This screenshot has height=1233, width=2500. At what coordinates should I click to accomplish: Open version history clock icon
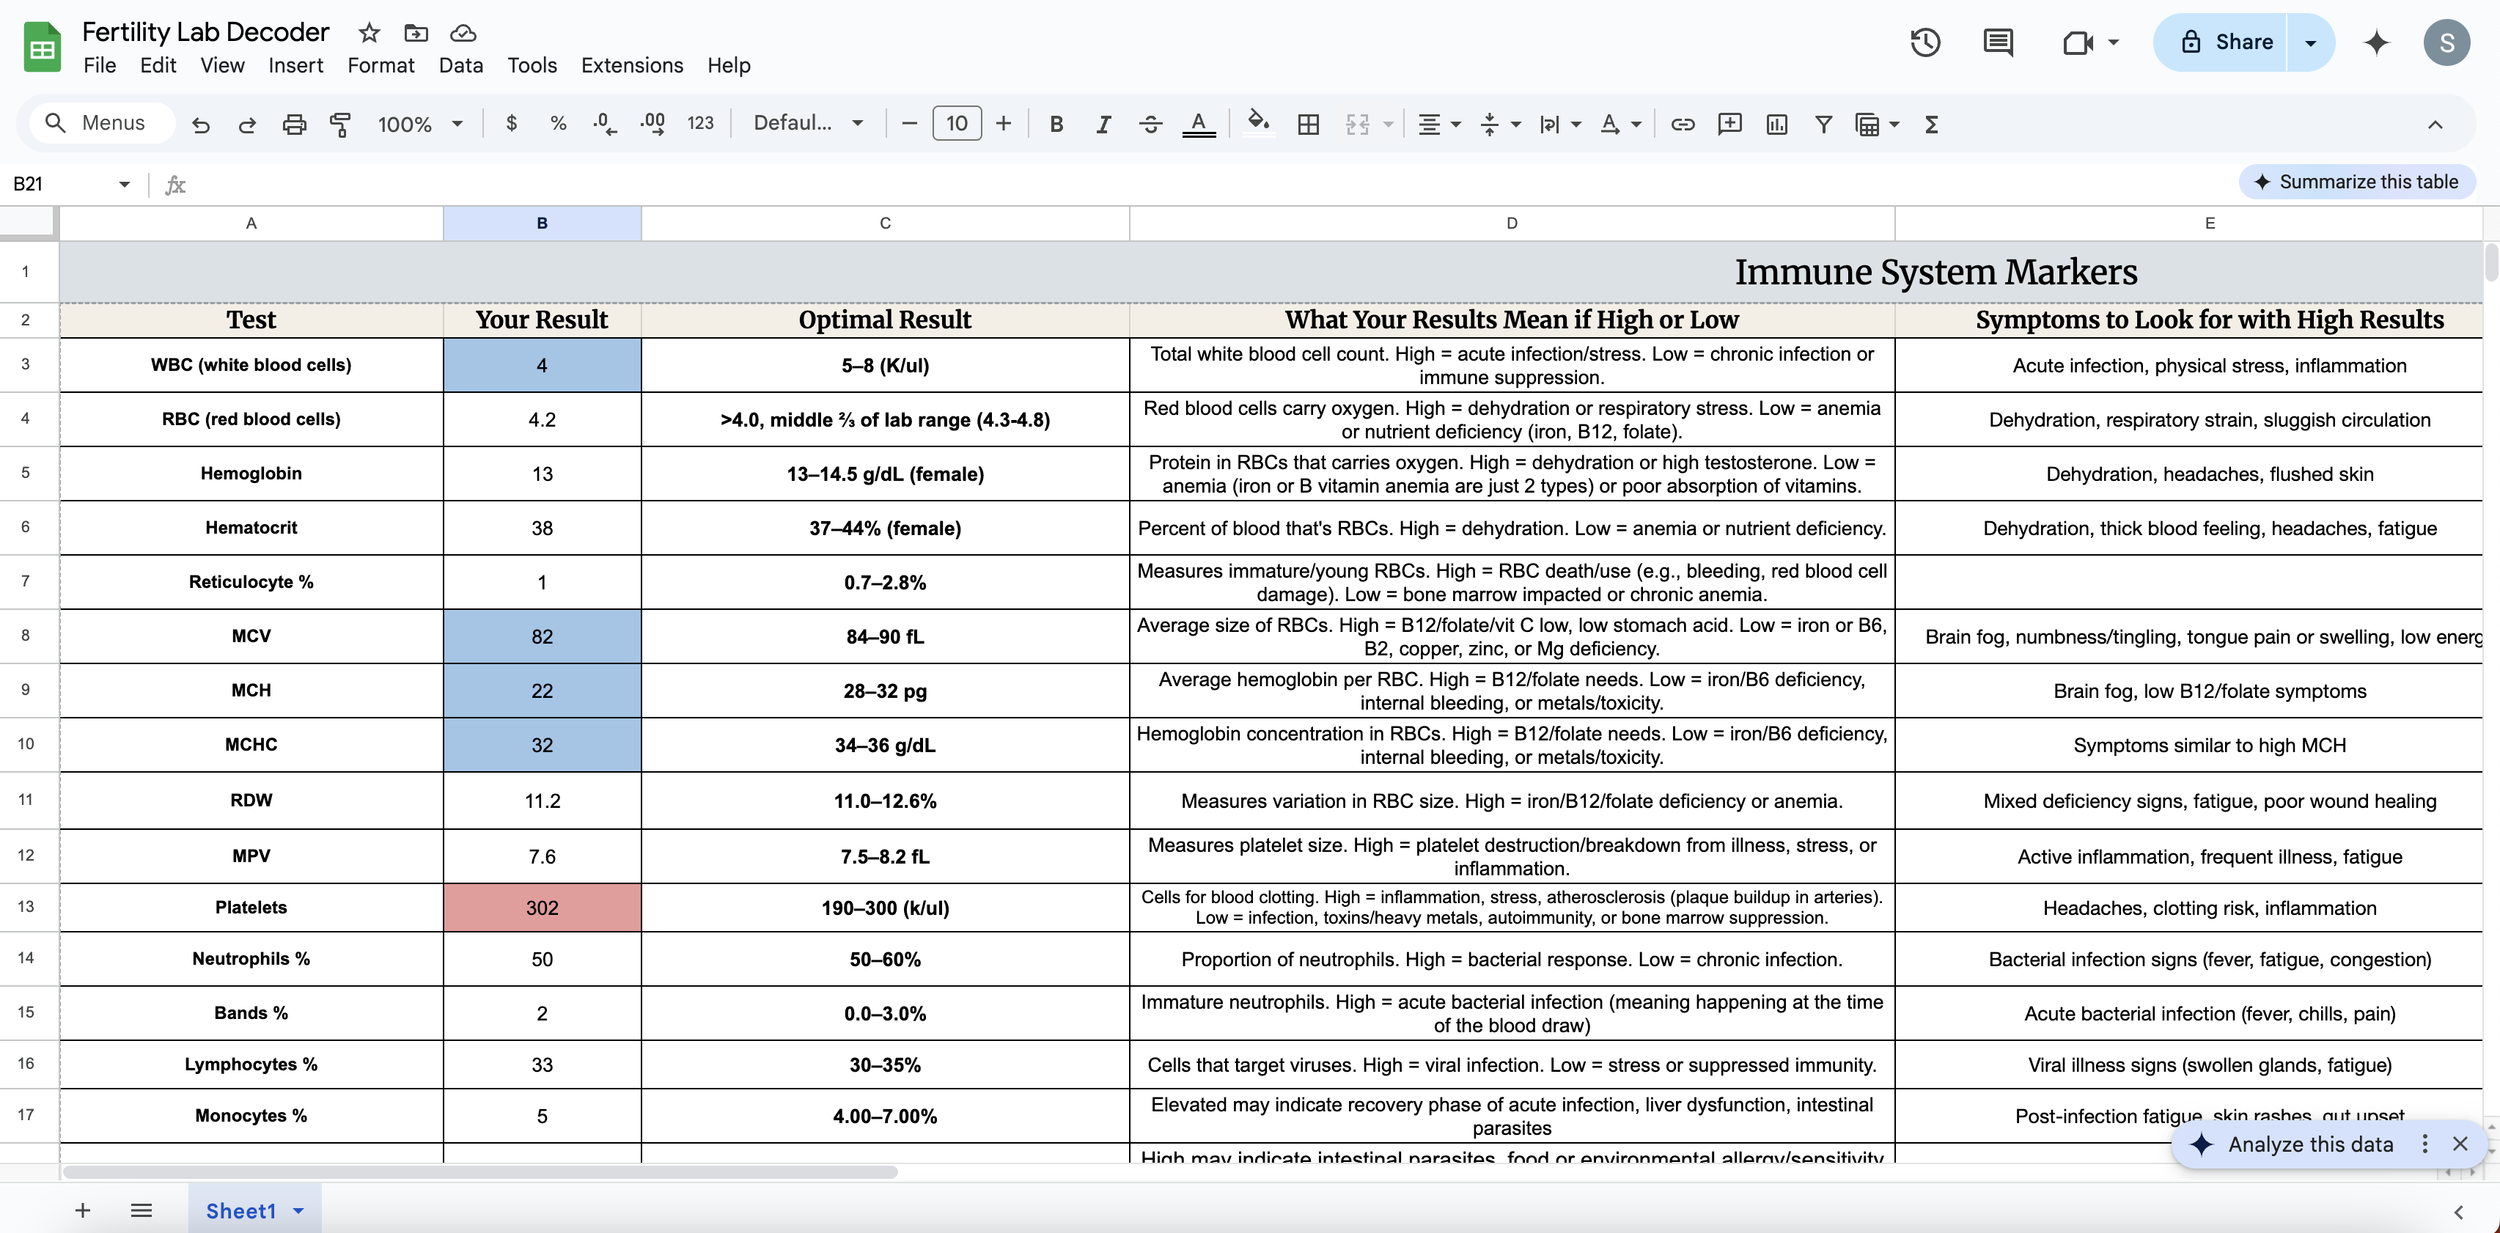1925,42
